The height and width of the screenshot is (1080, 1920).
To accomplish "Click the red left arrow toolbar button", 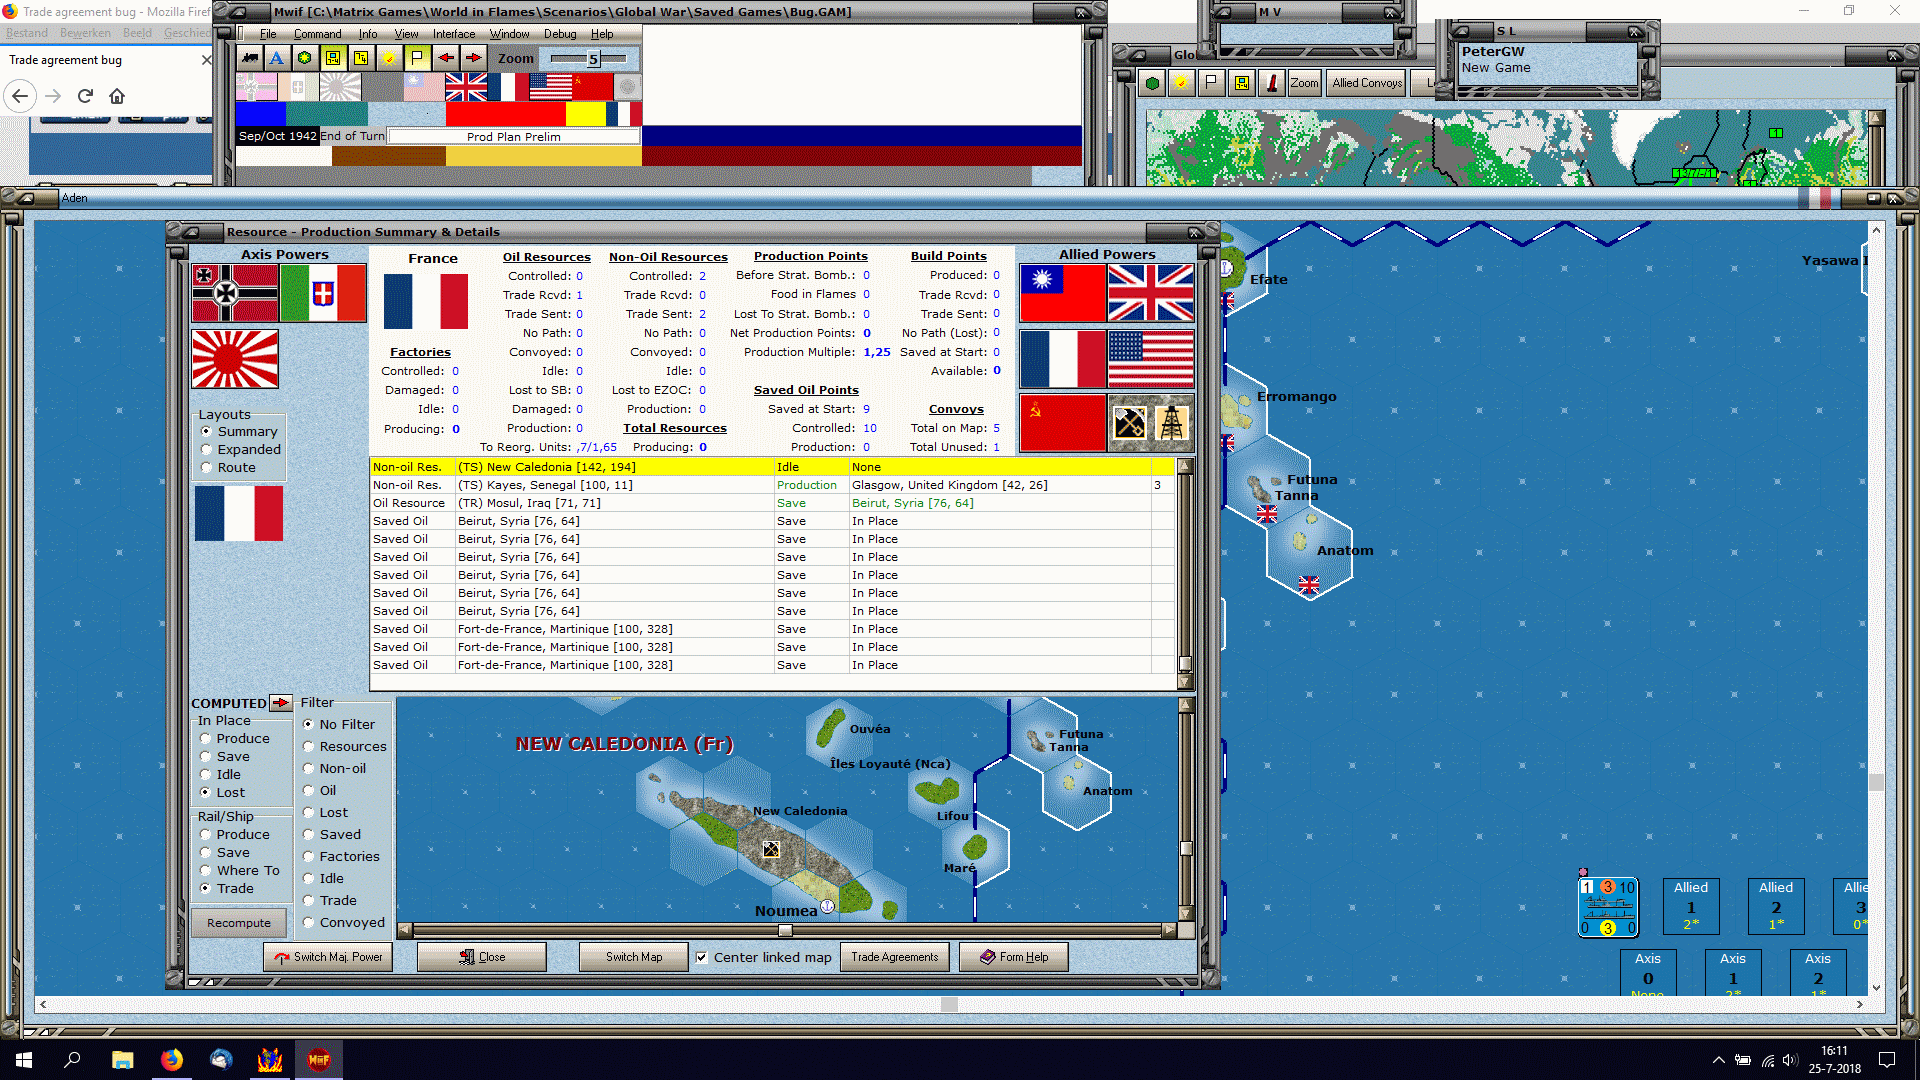I will [446, 58].
